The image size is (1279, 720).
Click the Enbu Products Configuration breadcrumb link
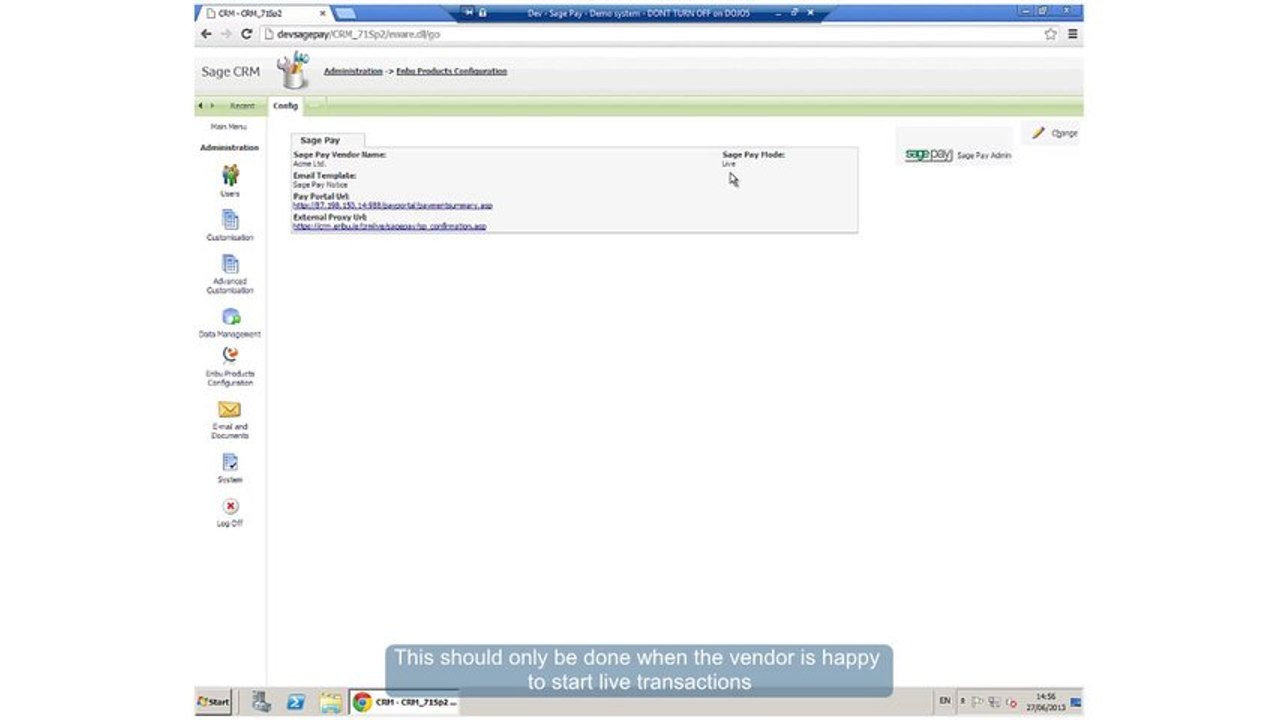451,71
